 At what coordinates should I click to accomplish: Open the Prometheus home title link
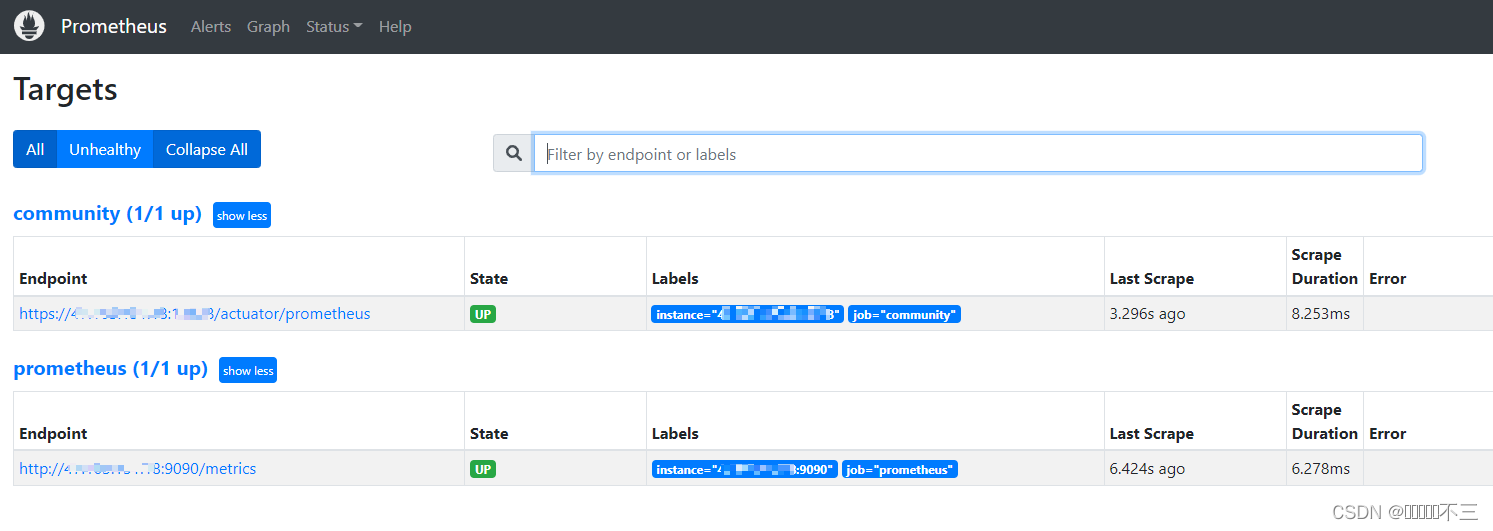pyautogui.click(x=114, y=26)
